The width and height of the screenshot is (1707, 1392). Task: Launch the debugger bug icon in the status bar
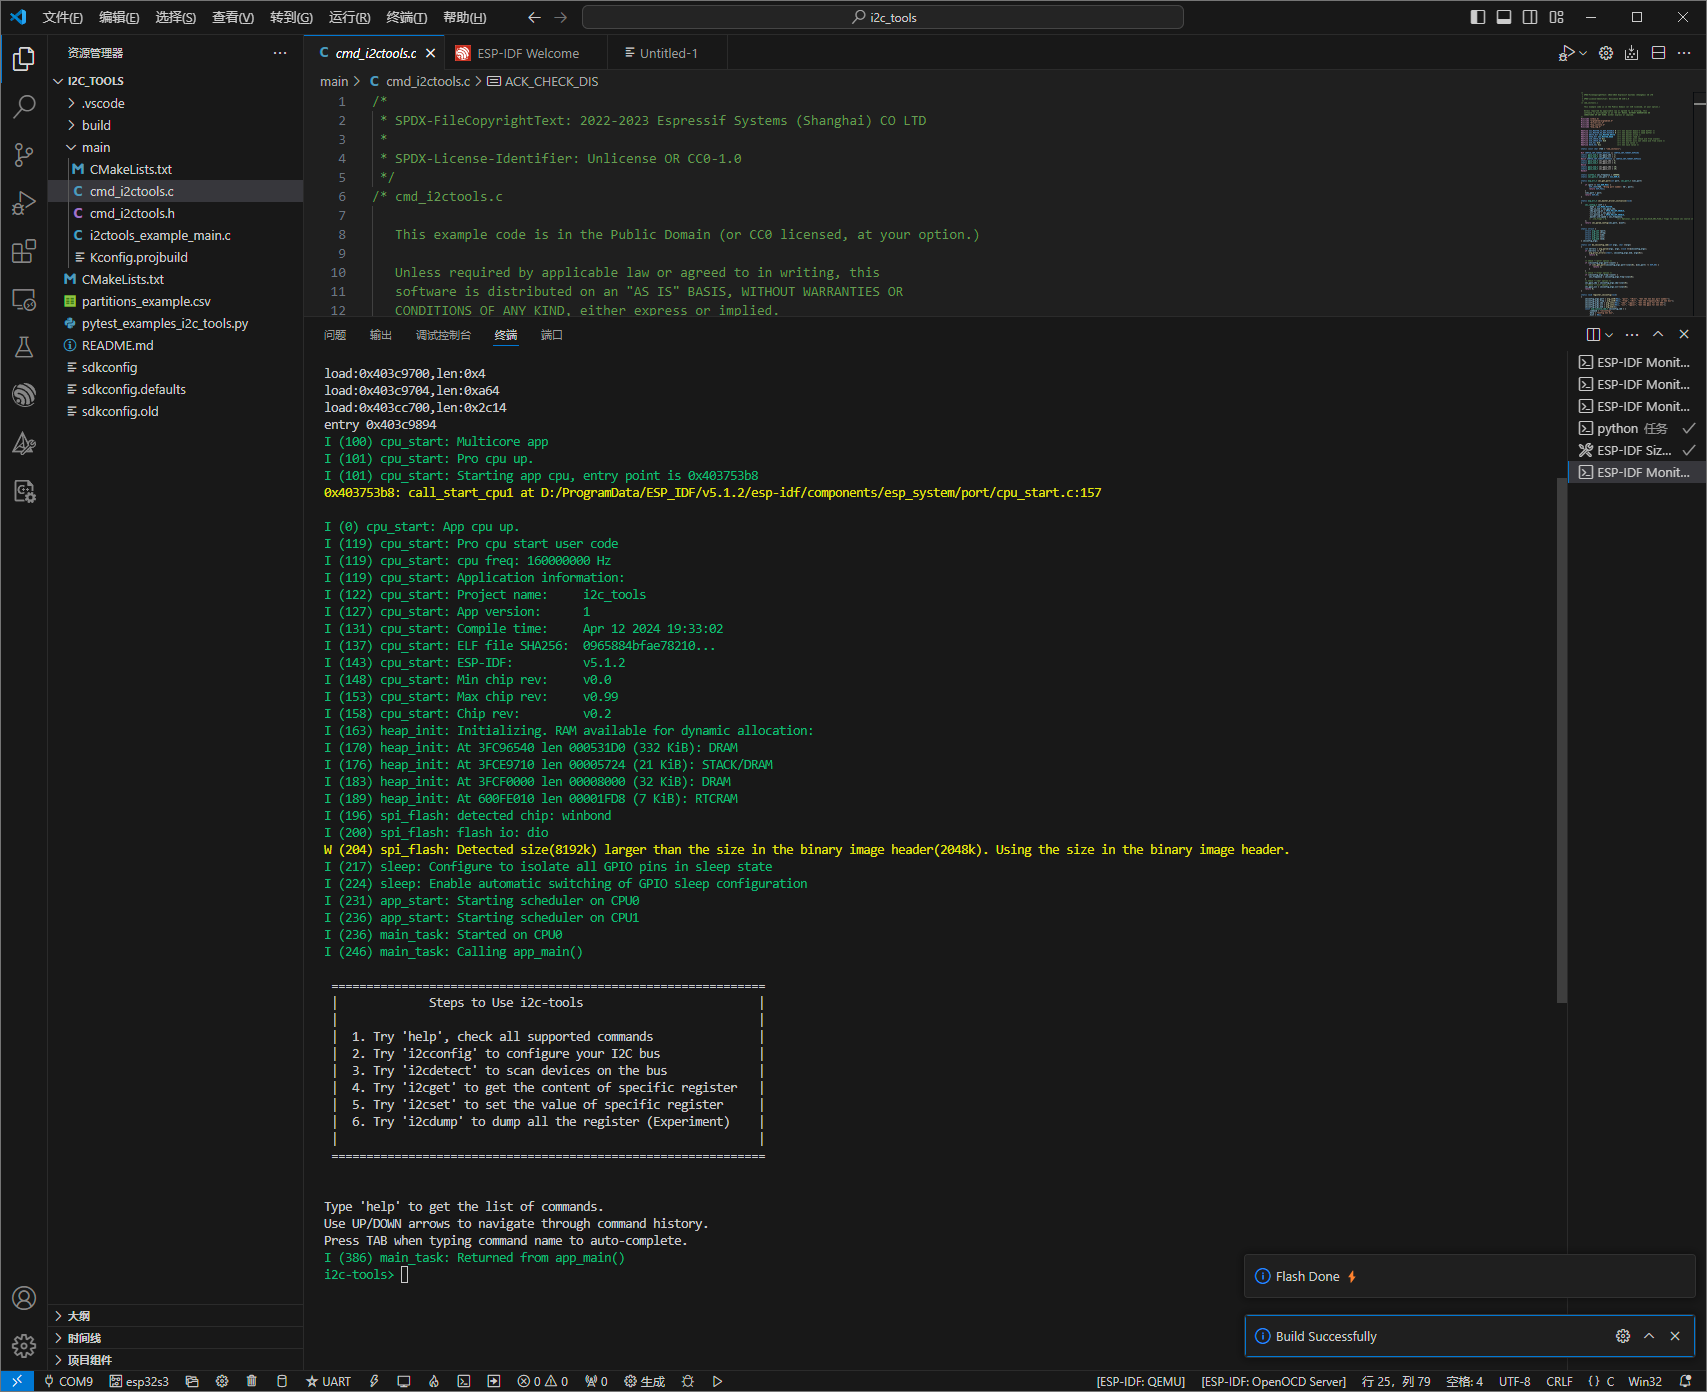pos(688,1381)
